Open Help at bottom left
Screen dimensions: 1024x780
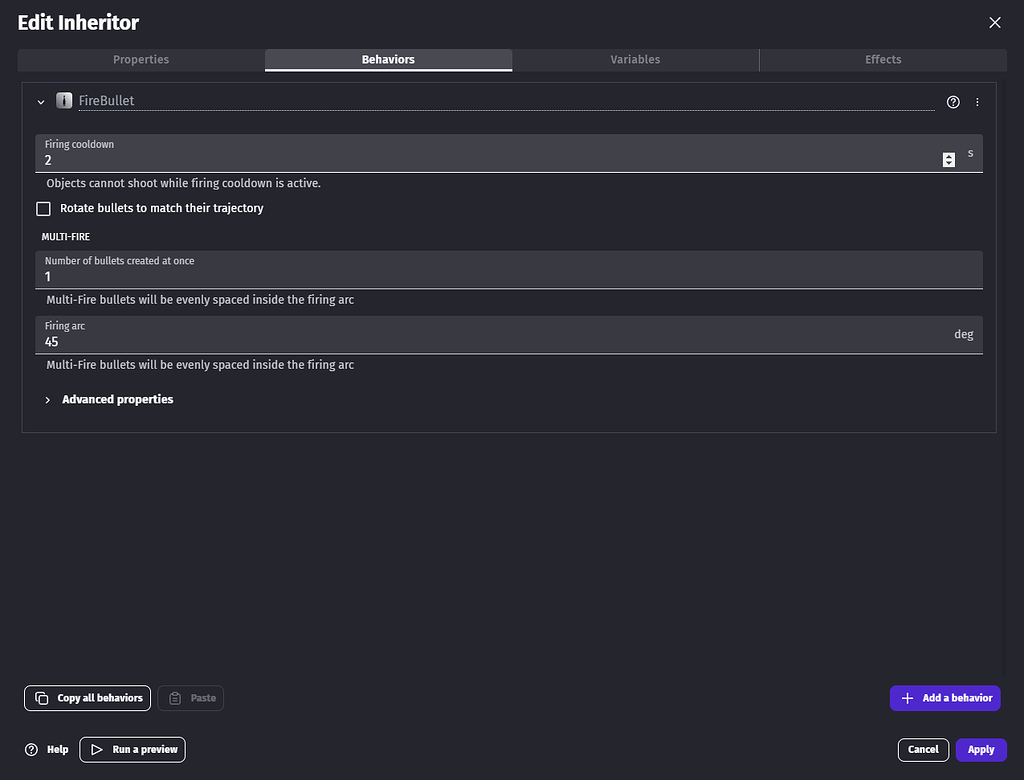click(x=46, y=749)
